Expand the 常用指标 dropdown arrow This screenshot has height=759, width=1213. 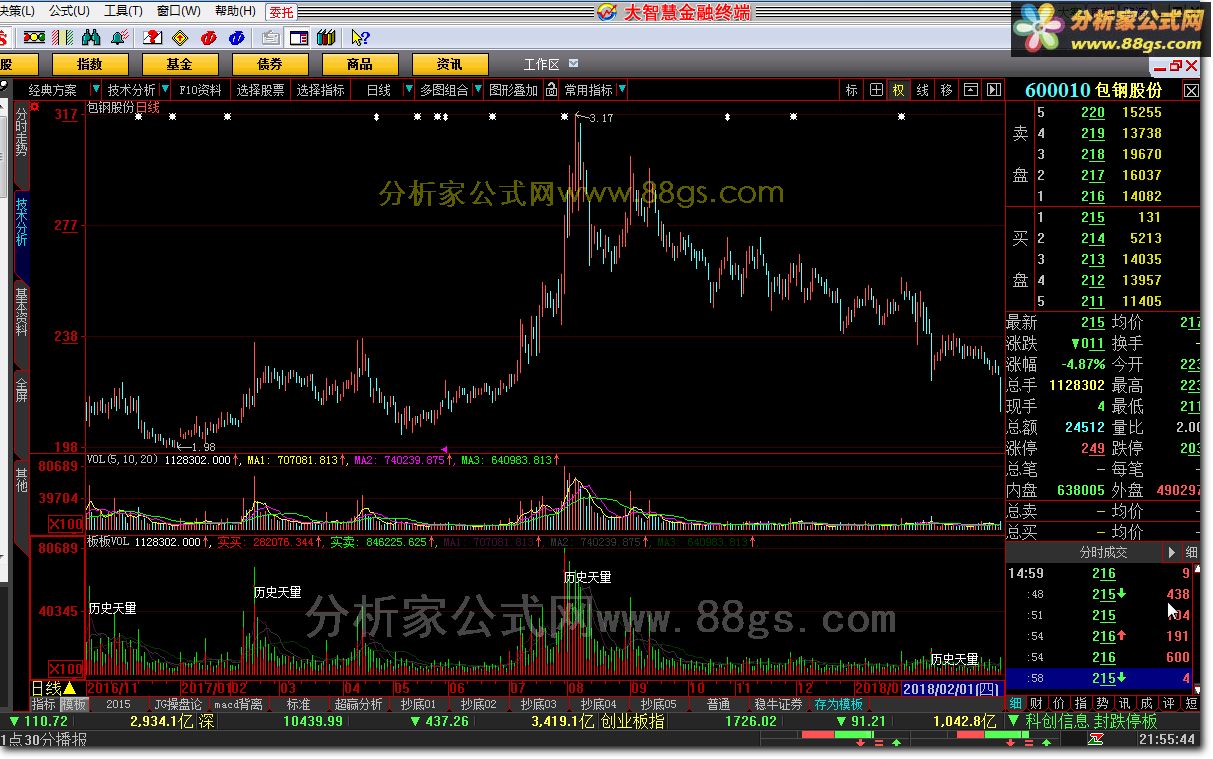click(622, 90)
